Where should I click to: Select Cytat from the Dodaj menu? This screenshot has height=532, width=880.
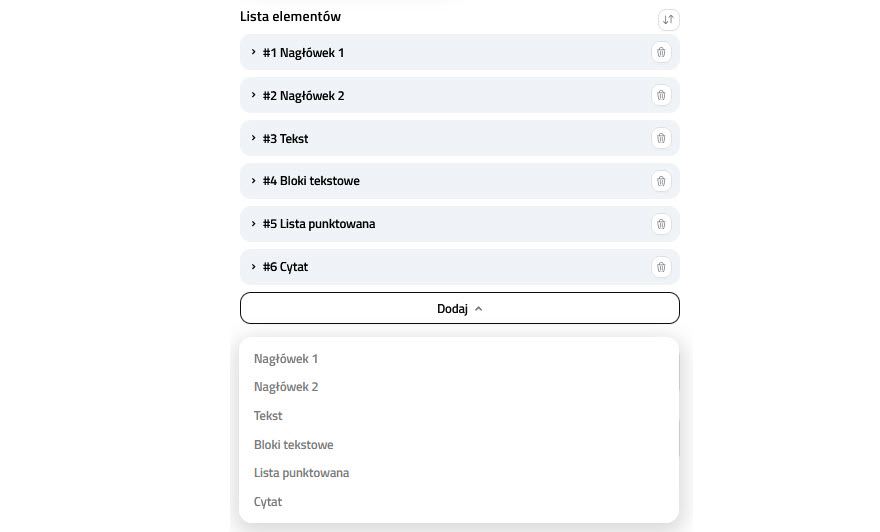pyautogui.click(x=268, y=502)
